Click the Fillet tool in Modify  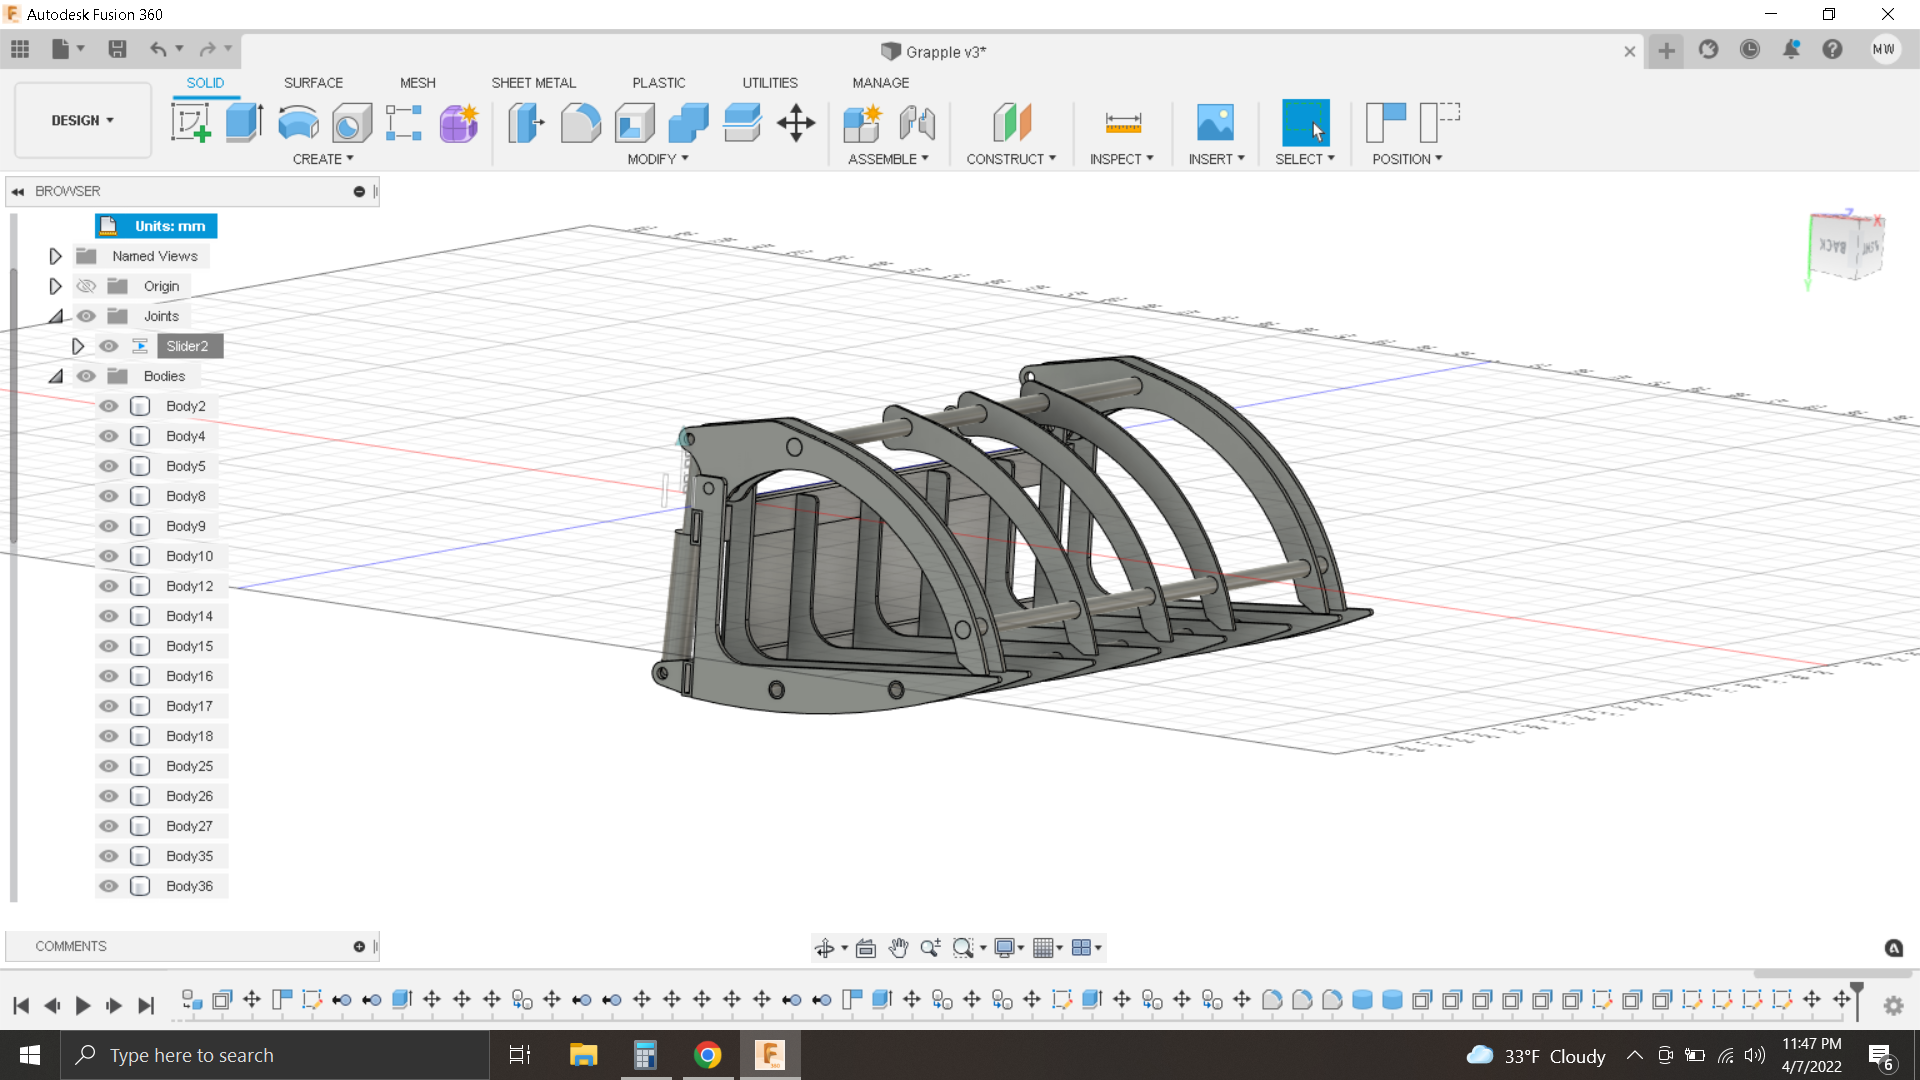[580, 123]
